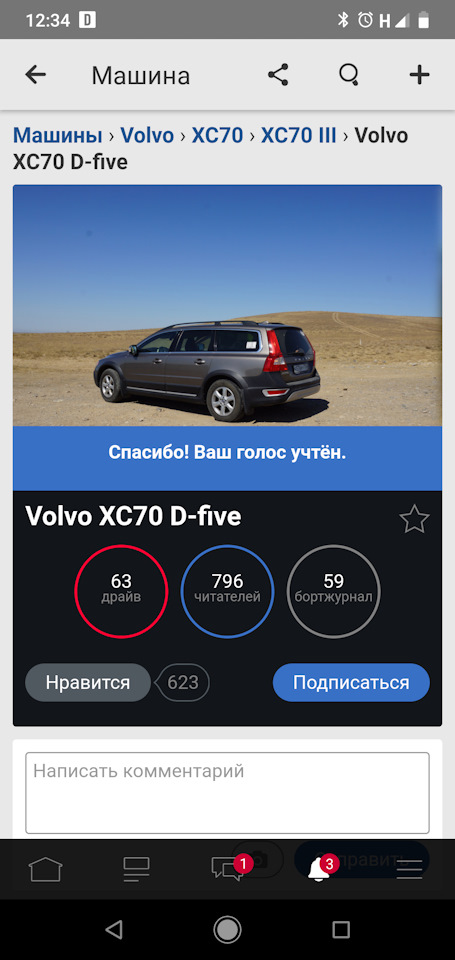Image resolution: width=455 pixels, height=960 pixels.
Task: Open search with magnifier icon
Action: pyautogui.click(x=349, y=75)
